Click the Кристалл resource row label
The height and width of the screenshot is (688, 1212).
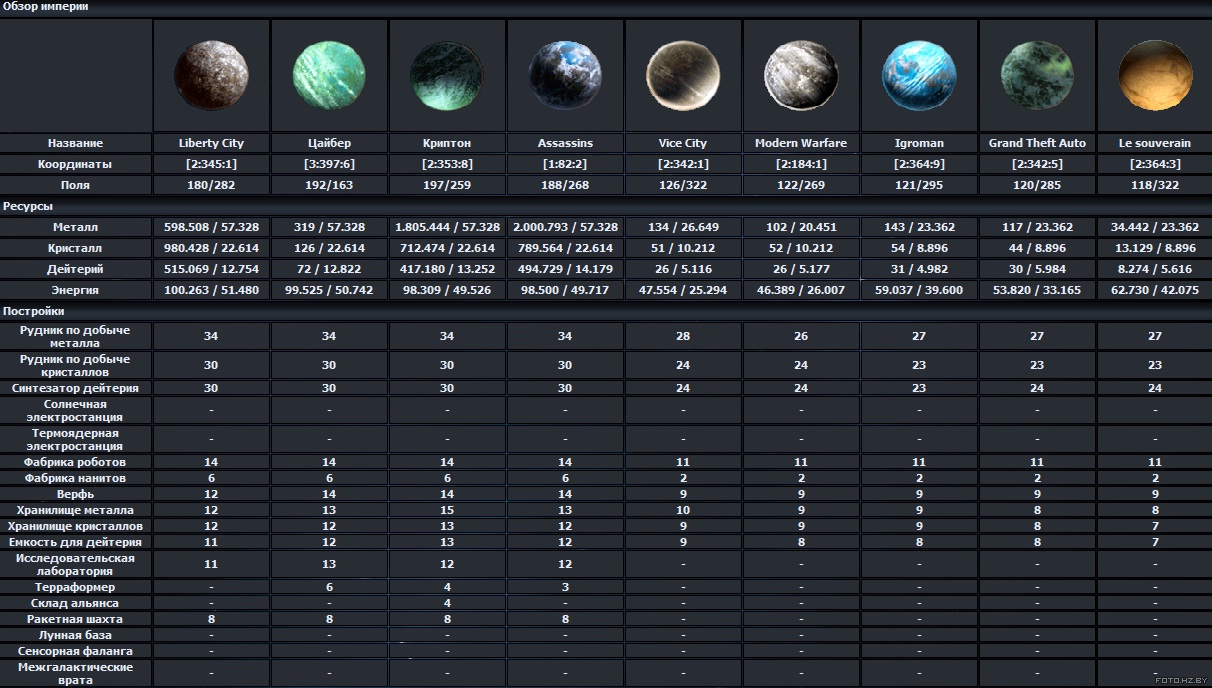(x=75, y=248)
